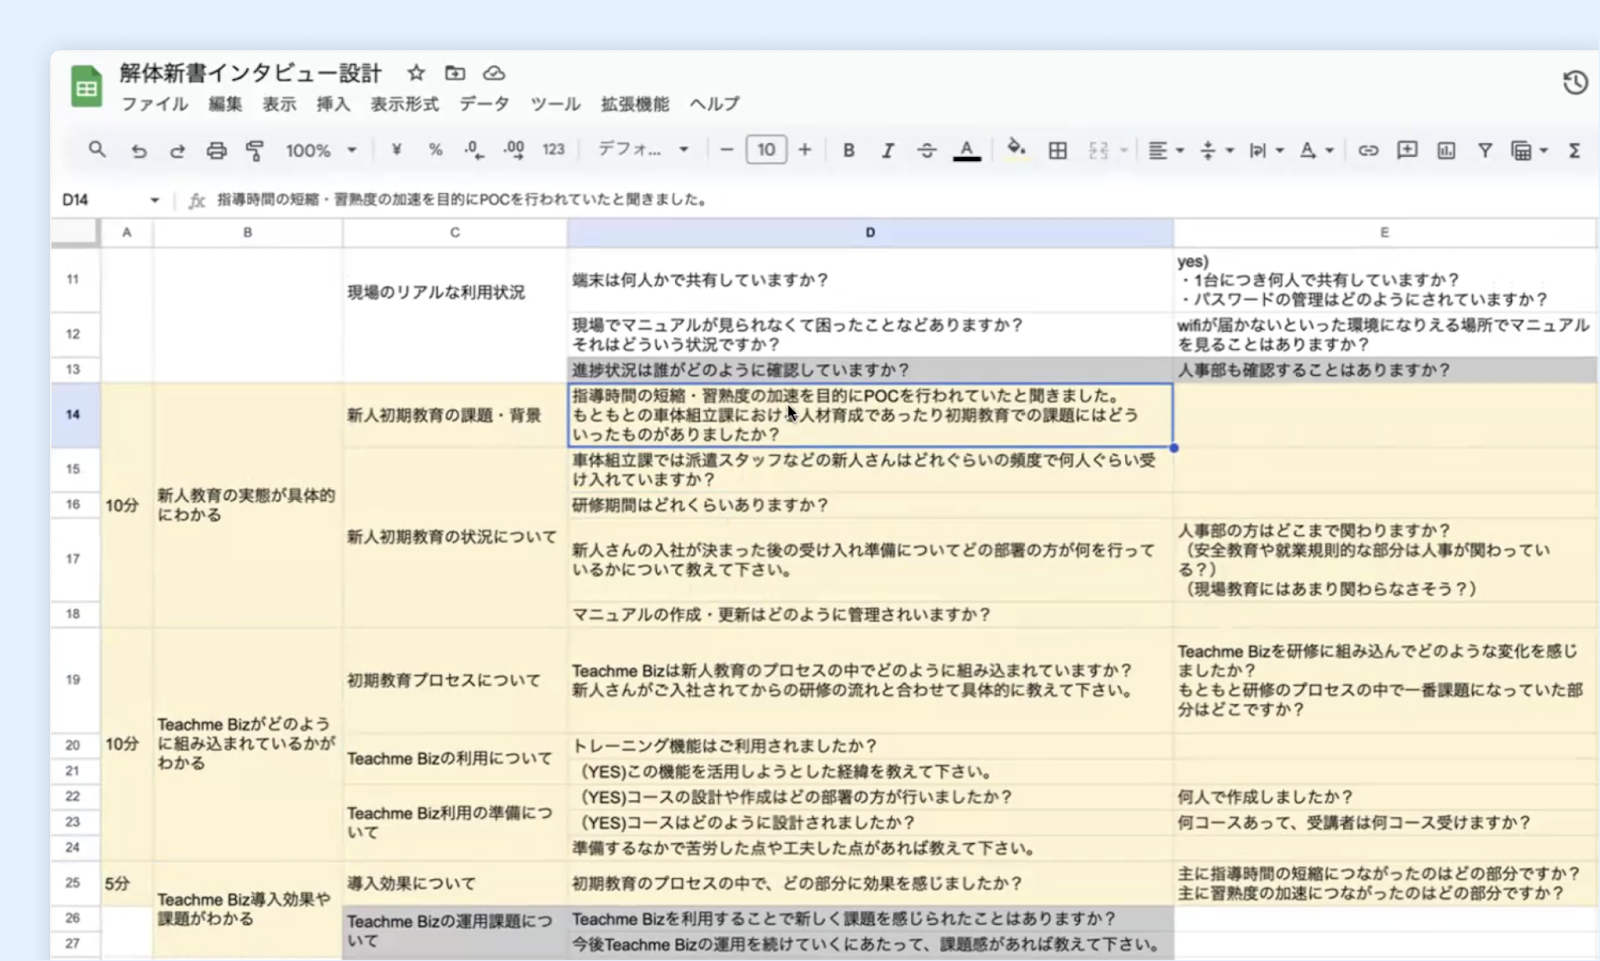
Task: Click into the formula bar text
Action: tap(463, 199)
